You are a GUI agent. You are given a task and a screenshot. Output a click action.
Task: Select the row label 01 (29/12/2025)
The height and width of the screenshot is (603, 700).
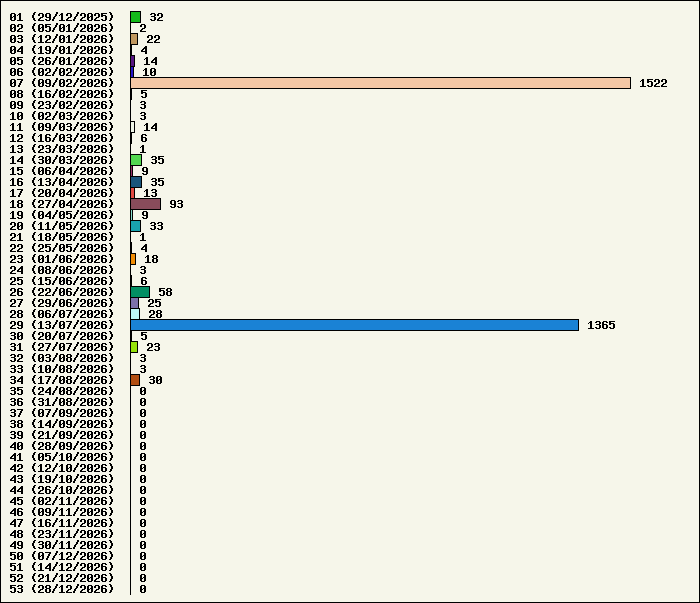tap(62, 17)
